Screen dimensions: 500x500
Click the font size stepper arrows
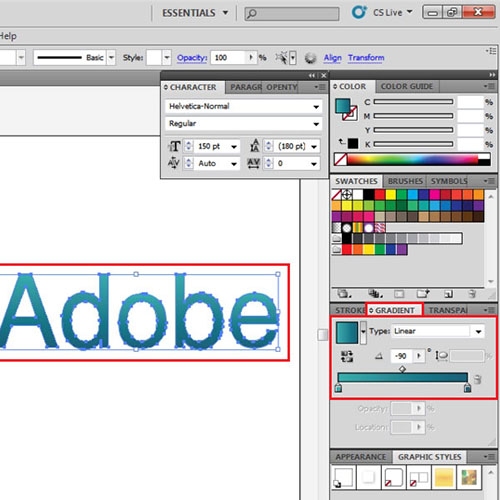coord(189,146)
